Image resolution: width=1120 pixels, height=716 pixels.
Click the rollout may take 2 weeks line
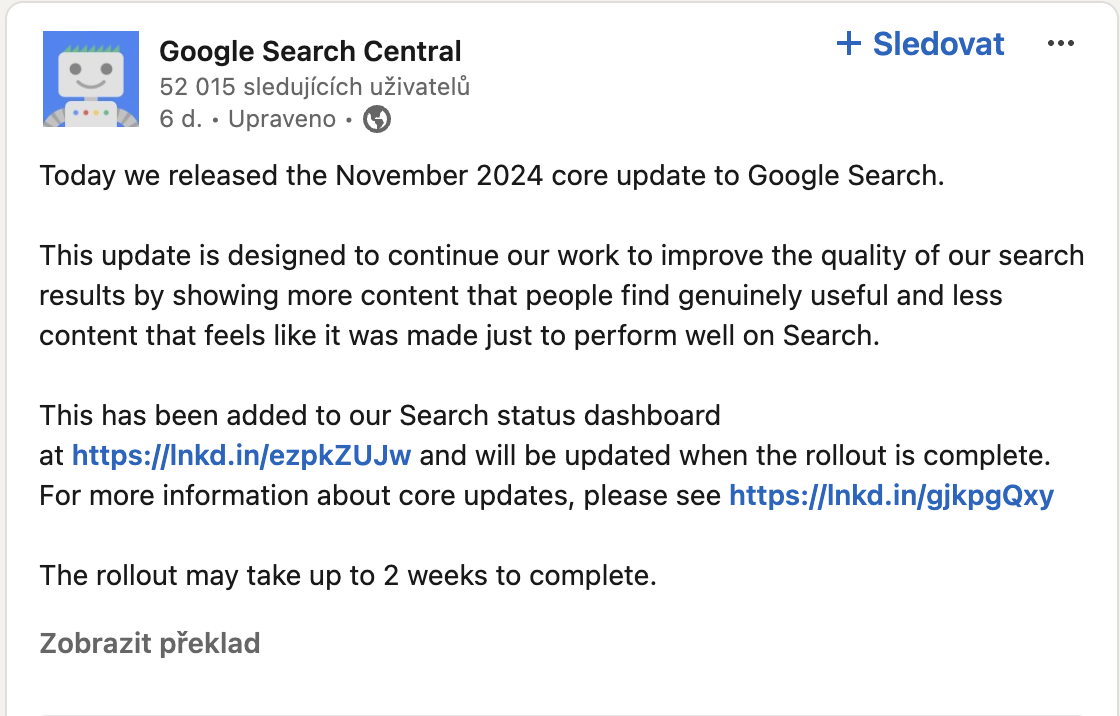348,575
